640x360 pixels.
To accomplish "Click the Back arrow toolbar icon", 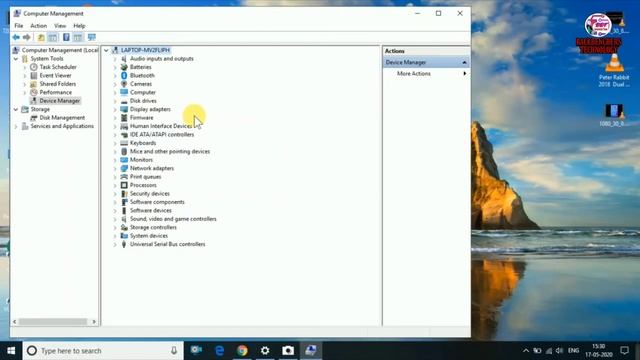I will tap(16, 38).
